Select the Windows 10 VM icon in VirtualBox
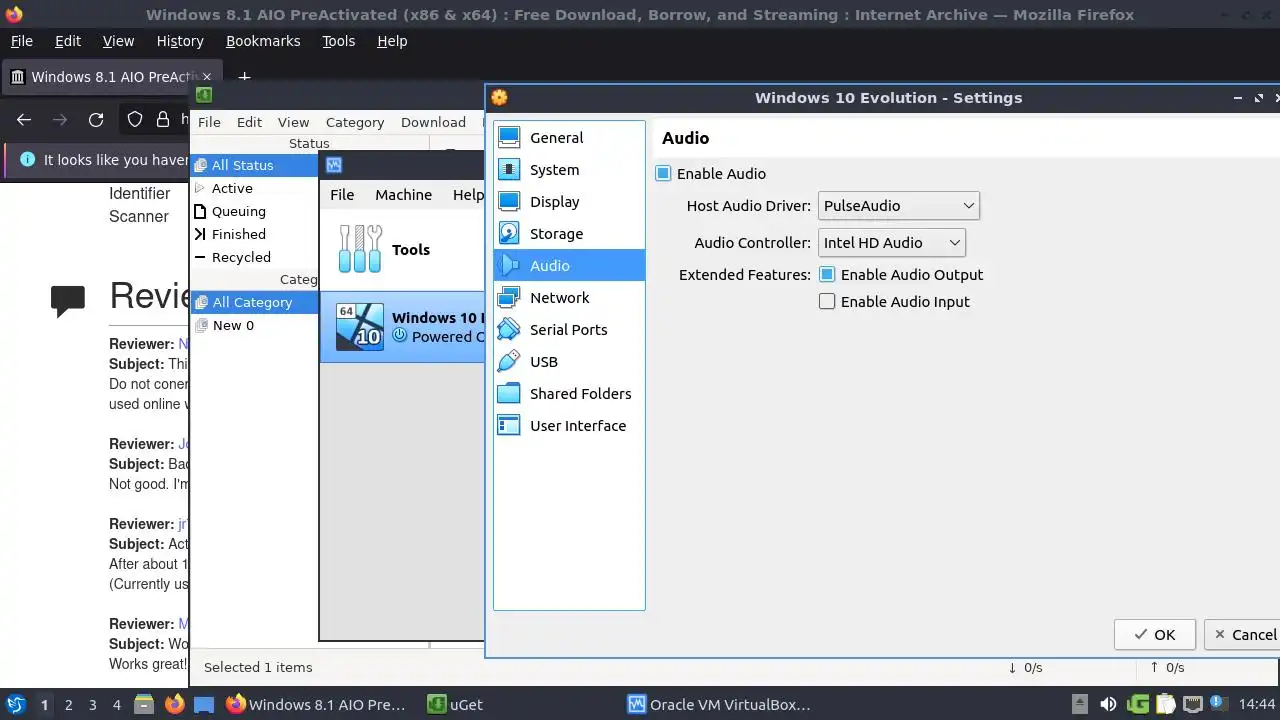 (360, 326)
